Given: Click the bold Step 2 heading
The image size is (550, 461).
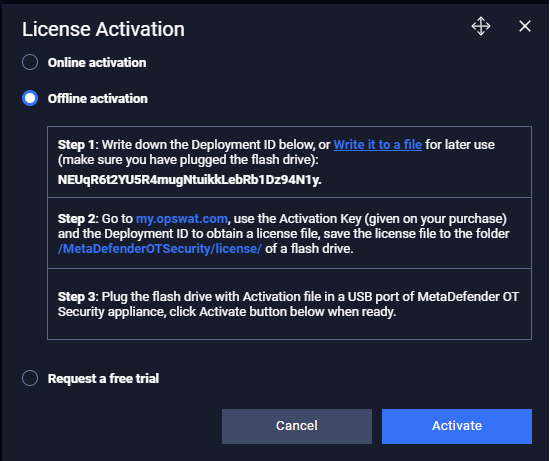Looking at the screenshot, I should (76, 219).
